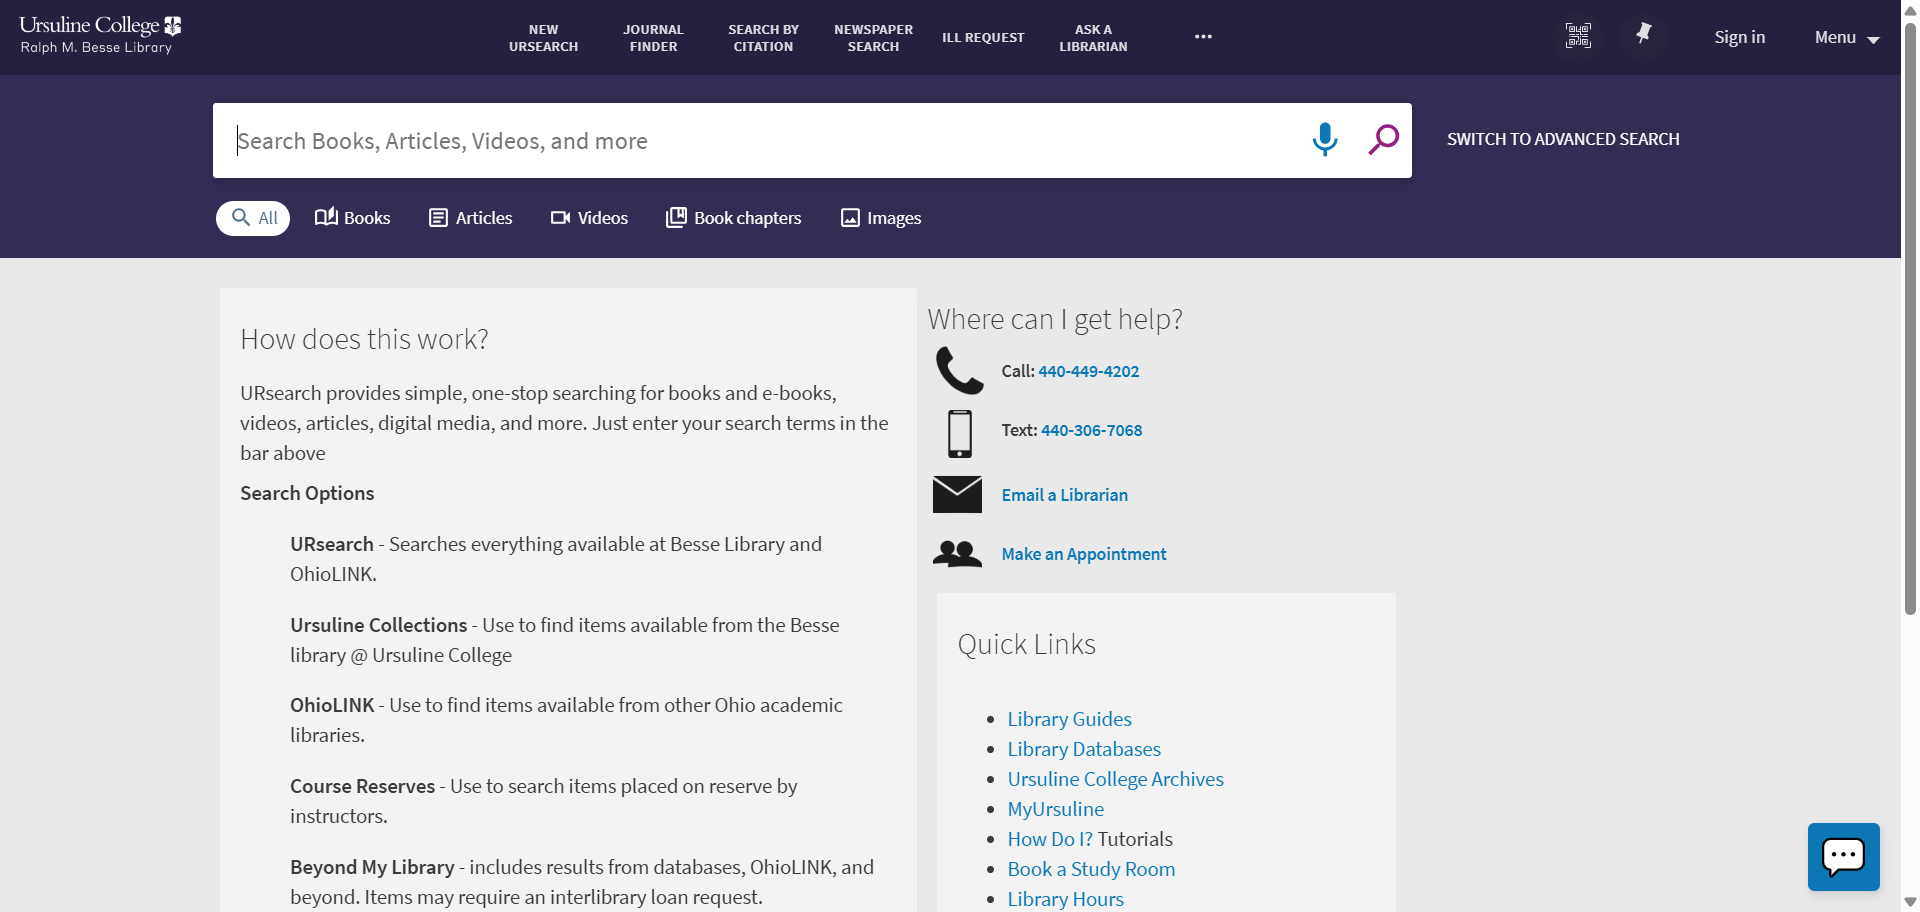Filter results to Books only
The height and width of the screenshot is (912, 1920).
click(x=352, y=217)
